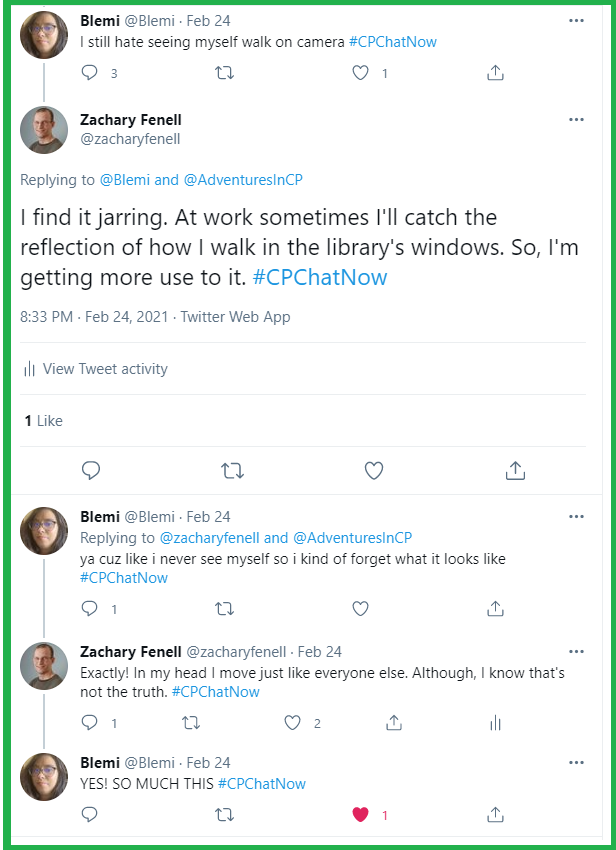Share Blemi's first tweet
The height and width of the screenshot is (850, 616).
click(494, 72)
